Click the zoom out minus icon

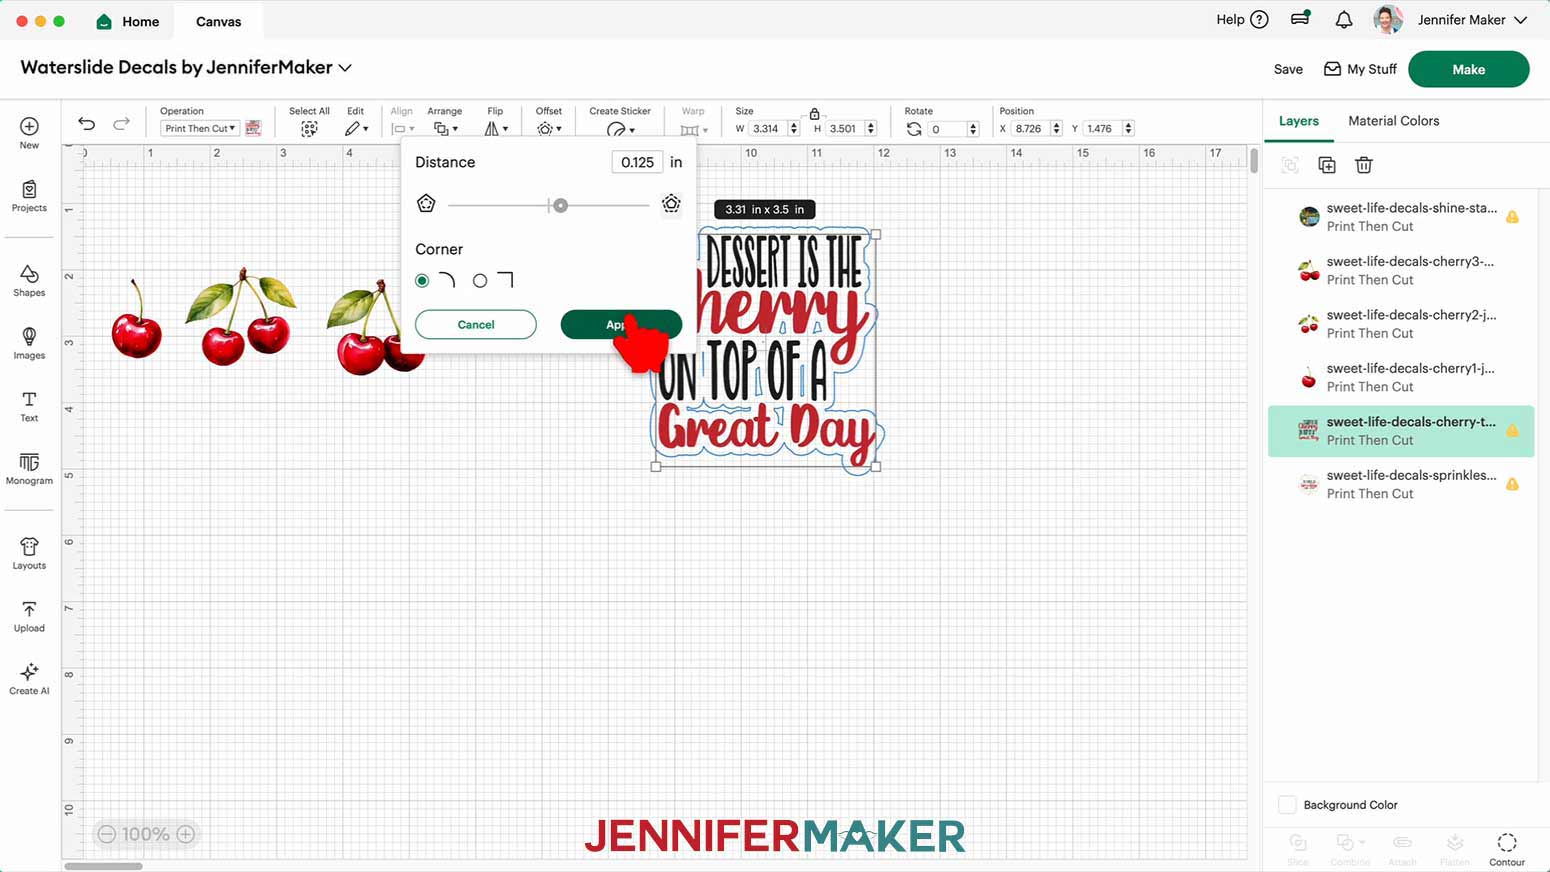coord(107,834)
